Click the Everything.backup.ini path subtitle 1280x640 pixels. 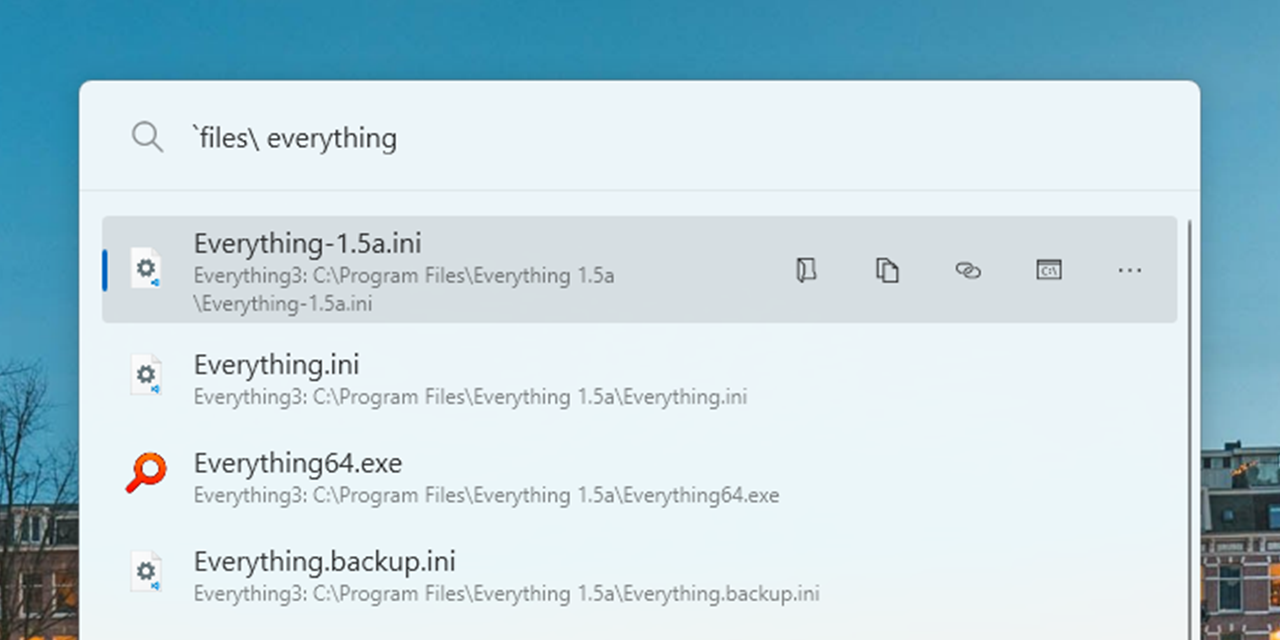coord(506,594)
